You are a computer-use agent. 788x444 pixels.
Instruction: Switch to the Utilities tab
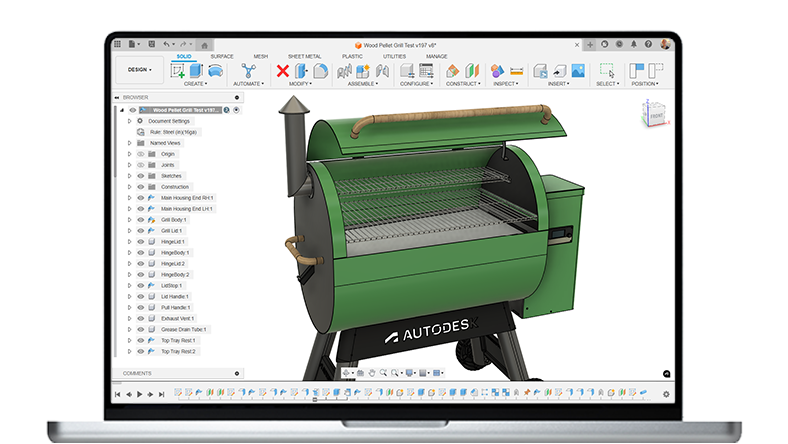pos(395,56)
